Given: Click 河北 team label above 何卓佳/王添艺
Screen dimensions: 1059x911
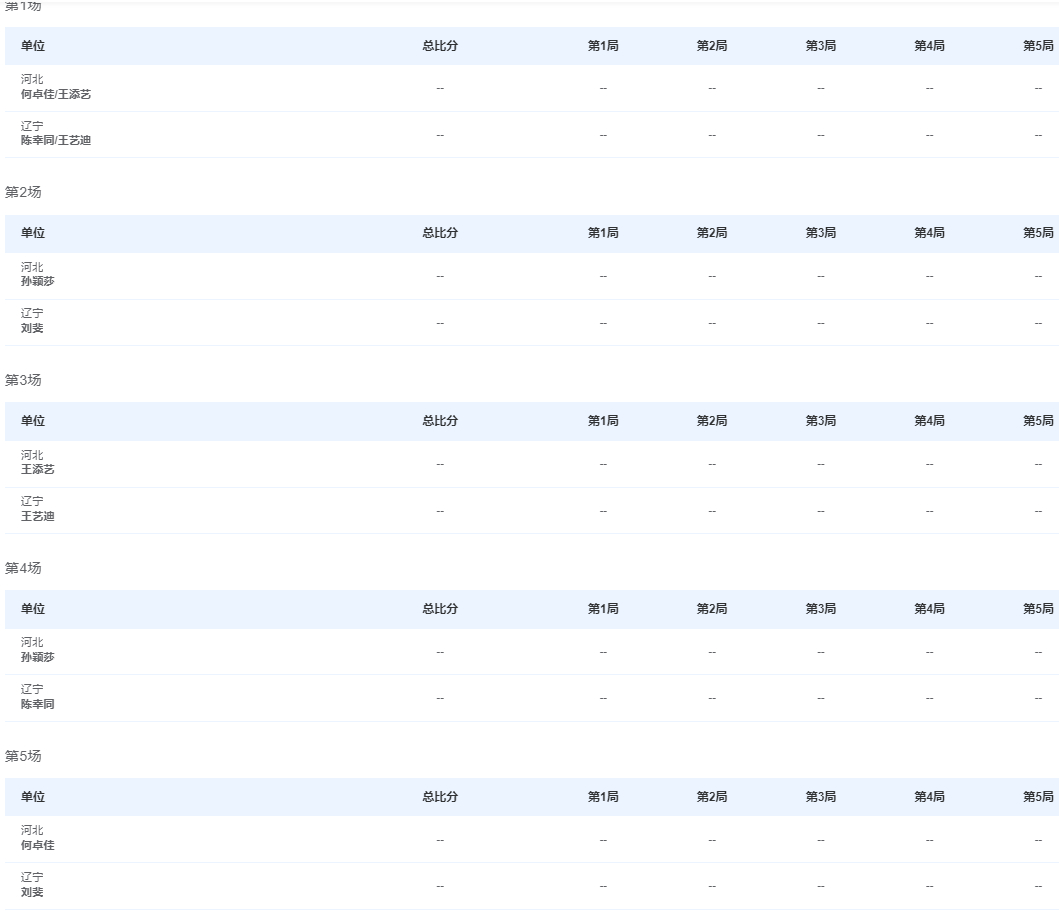Looking at the screenshot, I should [x=32, y=80].
